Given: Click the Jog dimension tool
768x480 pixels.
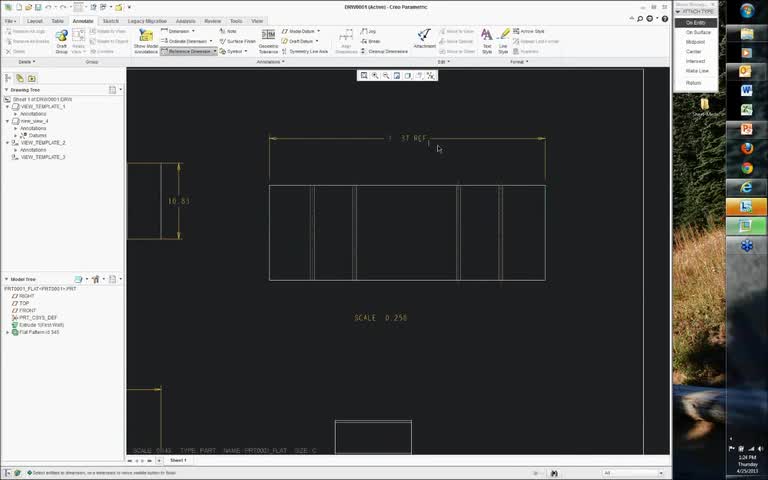Looking at the screenshot, I should (368, 31).
